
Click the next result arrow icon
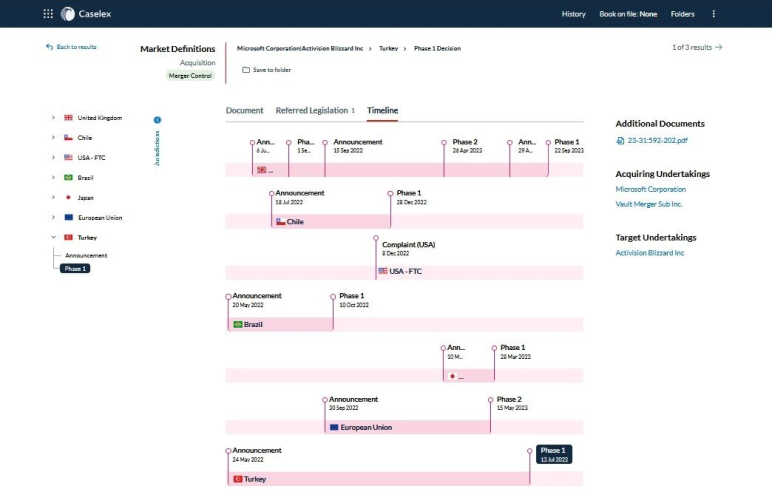718,47
